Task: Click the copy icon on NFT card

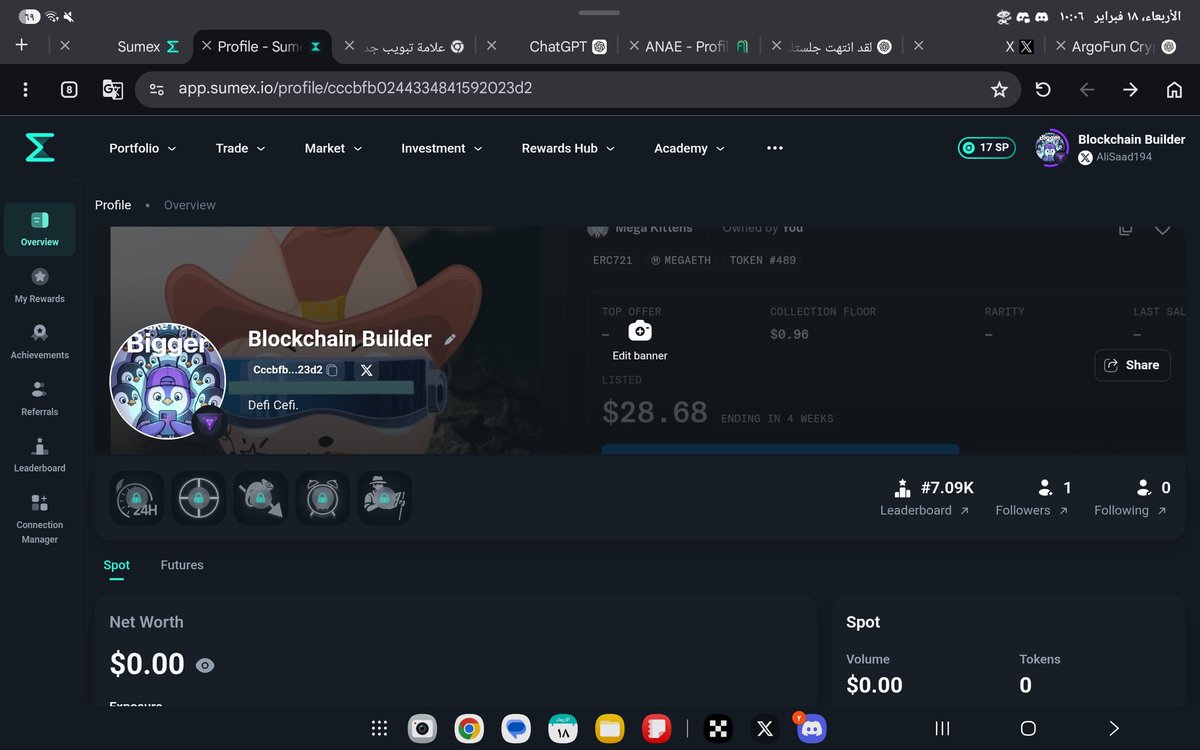Action: 1125,230
